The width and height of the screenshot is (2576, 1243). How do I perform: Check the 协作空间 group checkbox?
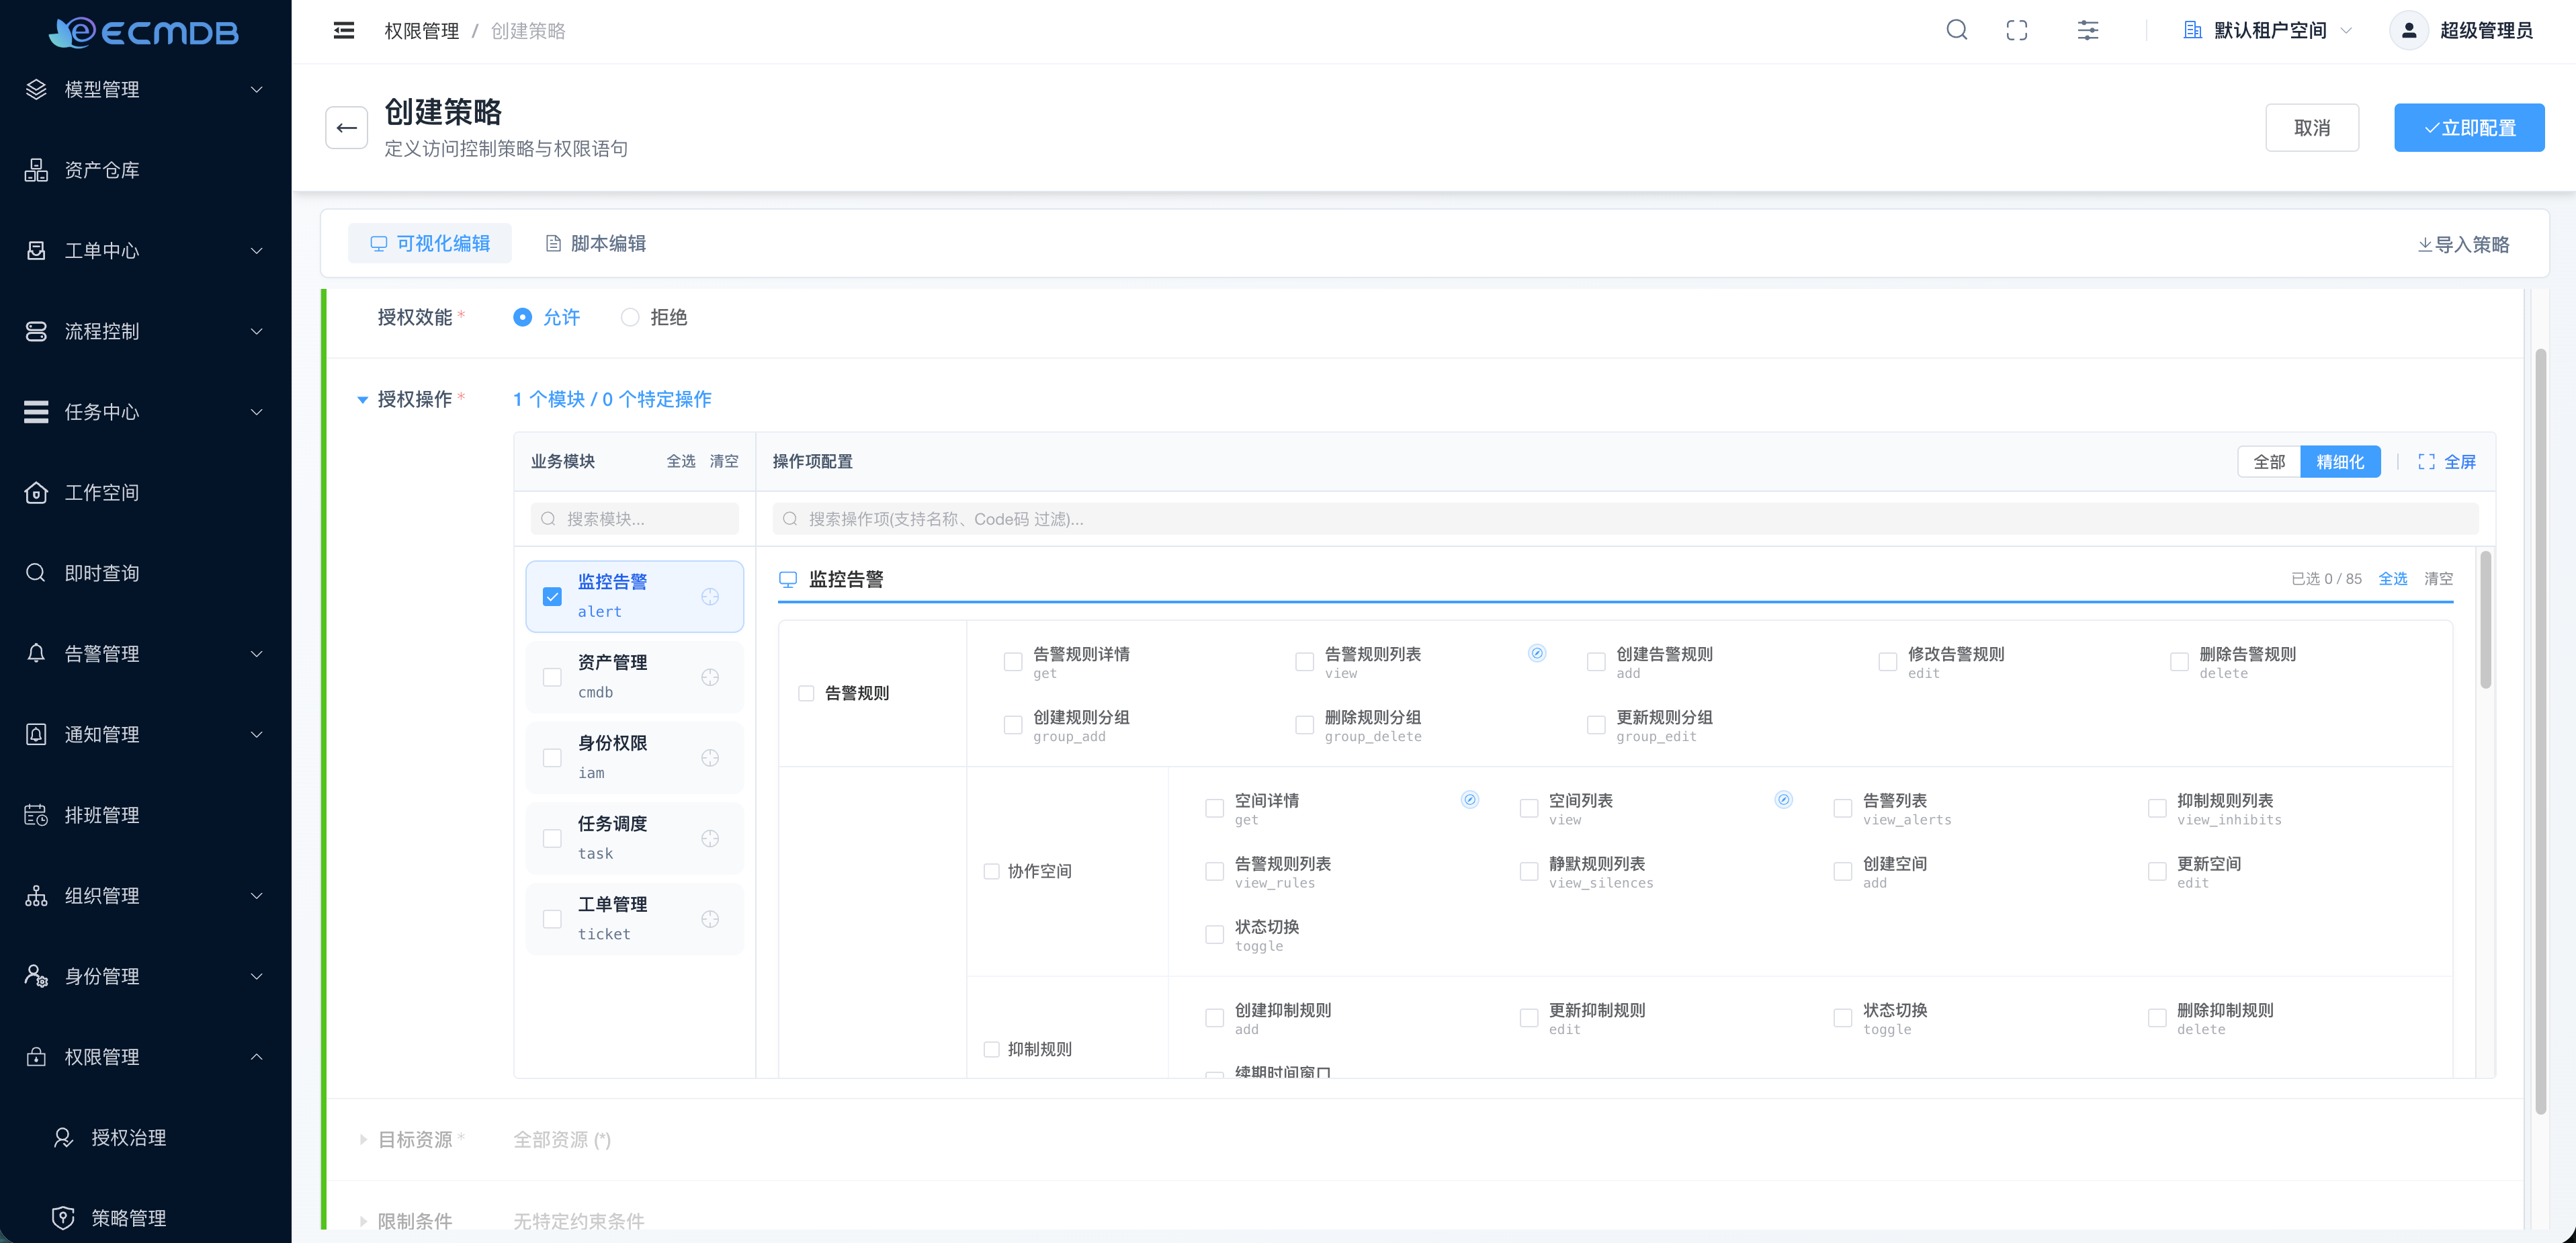tap(992, 872)
